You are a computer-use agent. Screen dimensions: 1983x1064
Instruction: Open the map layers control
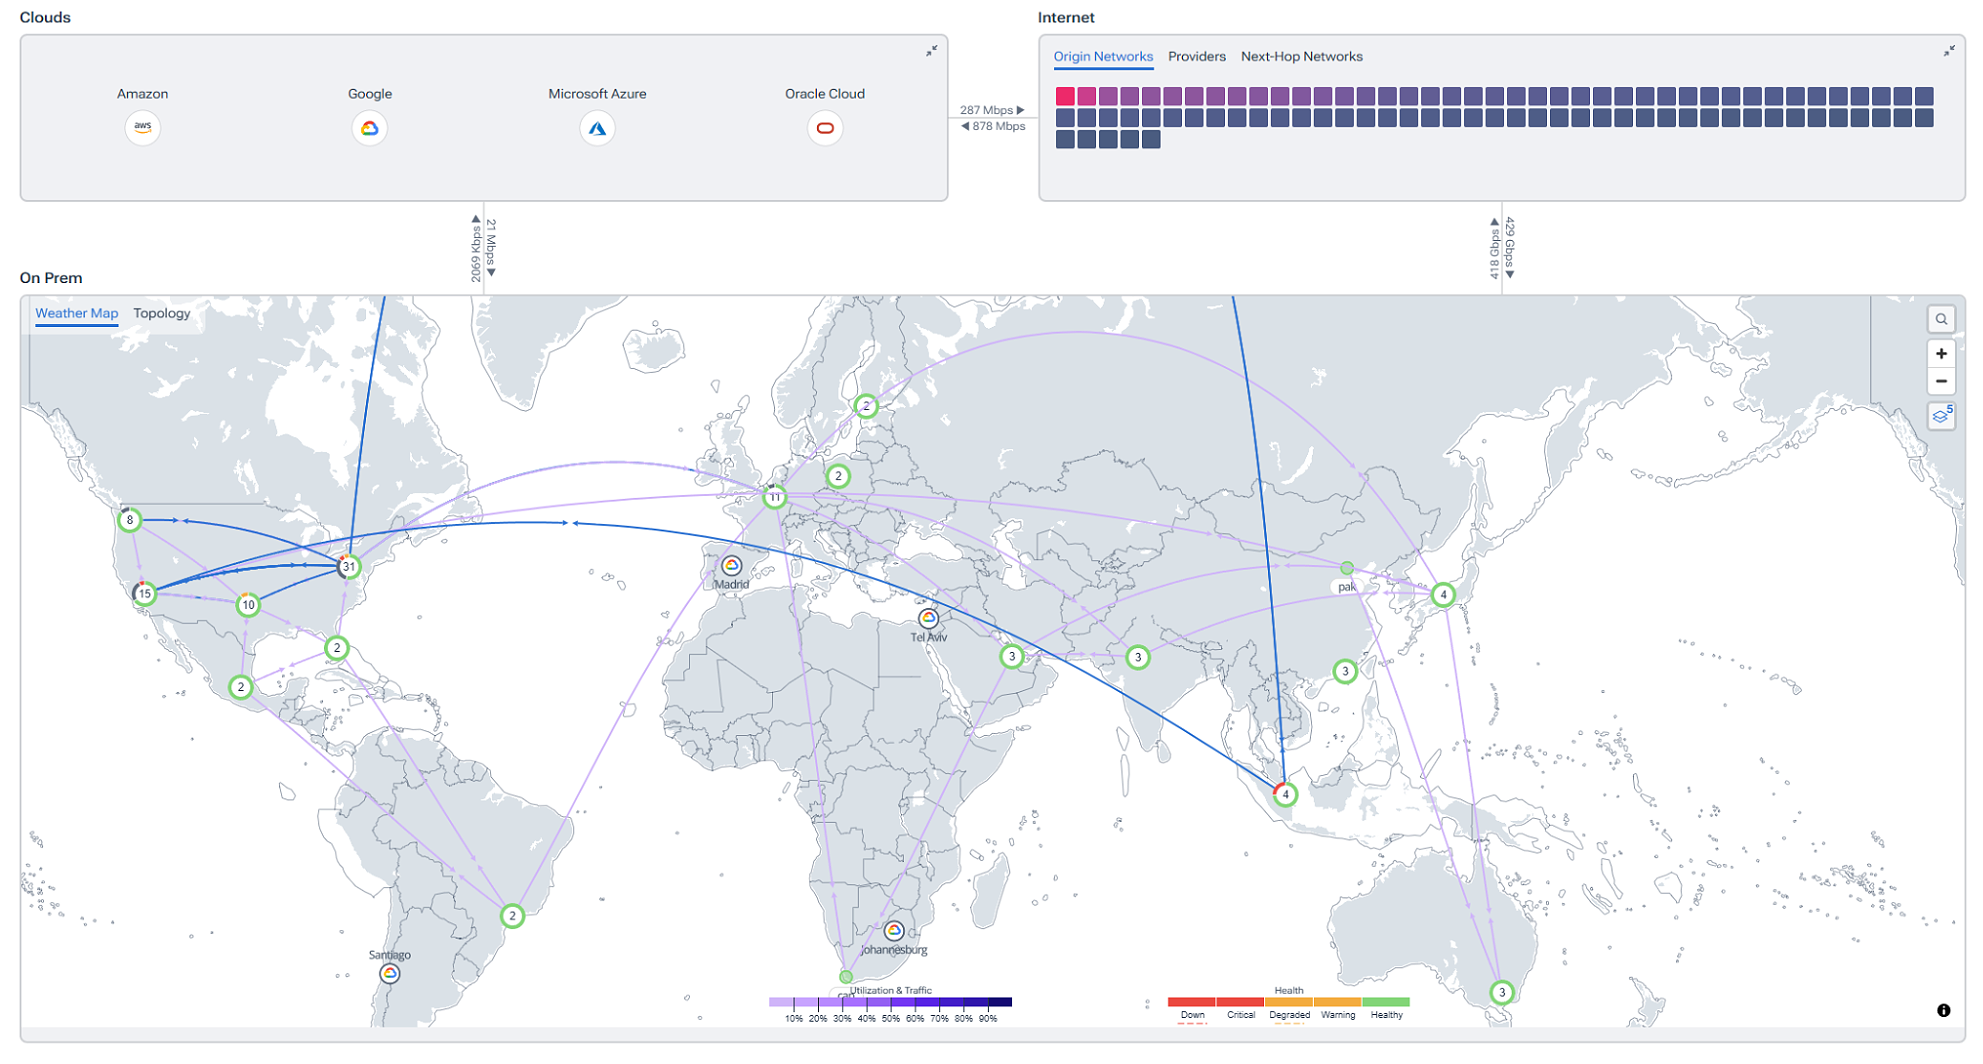1941,416
